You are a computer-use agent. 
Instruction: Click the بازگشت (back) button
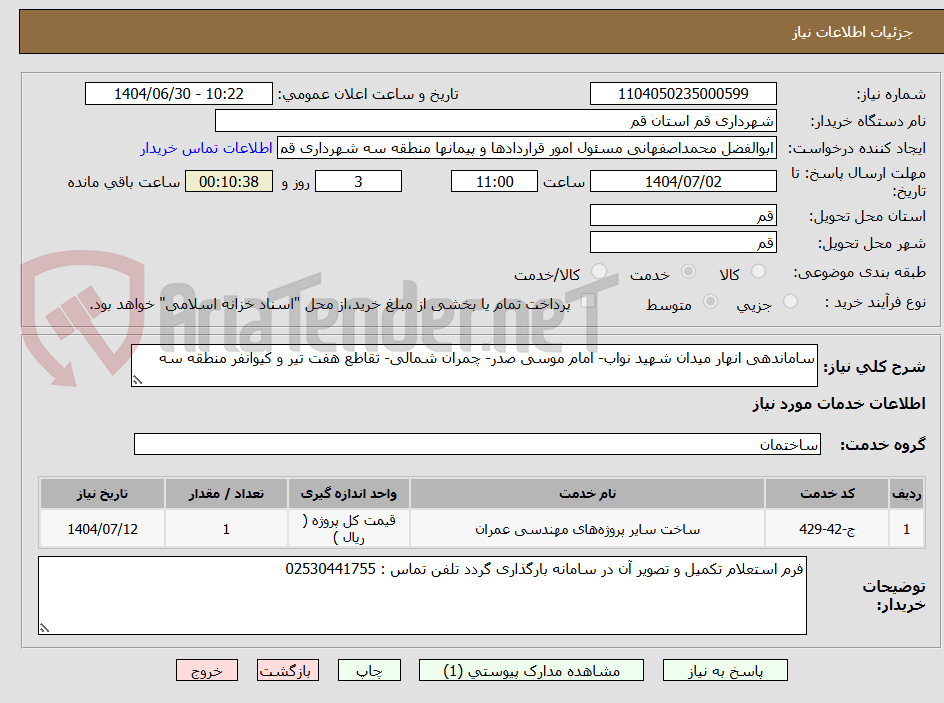point(288,670)
